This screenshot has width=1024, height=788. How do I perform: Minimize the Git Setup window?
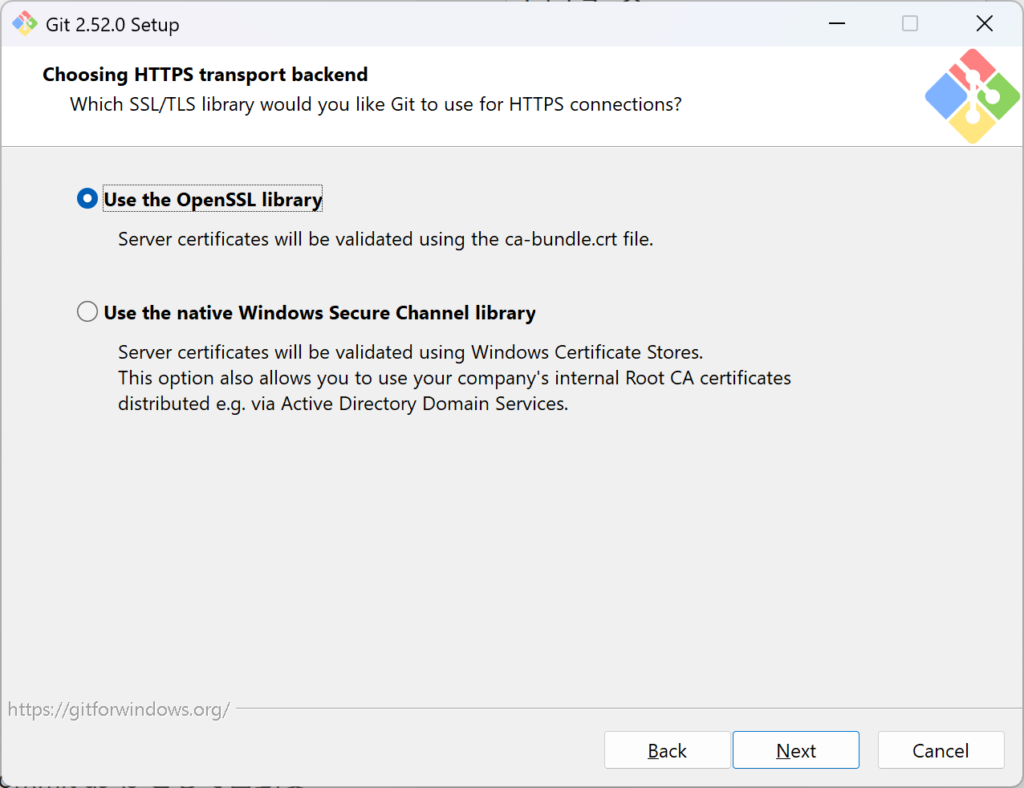(x=834, y=24)
